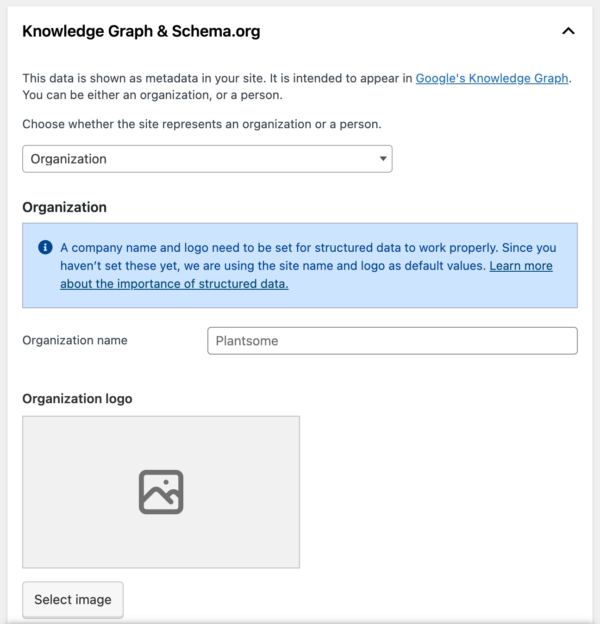Click the 'You can be either an organization' sentence

pos(152,95)
